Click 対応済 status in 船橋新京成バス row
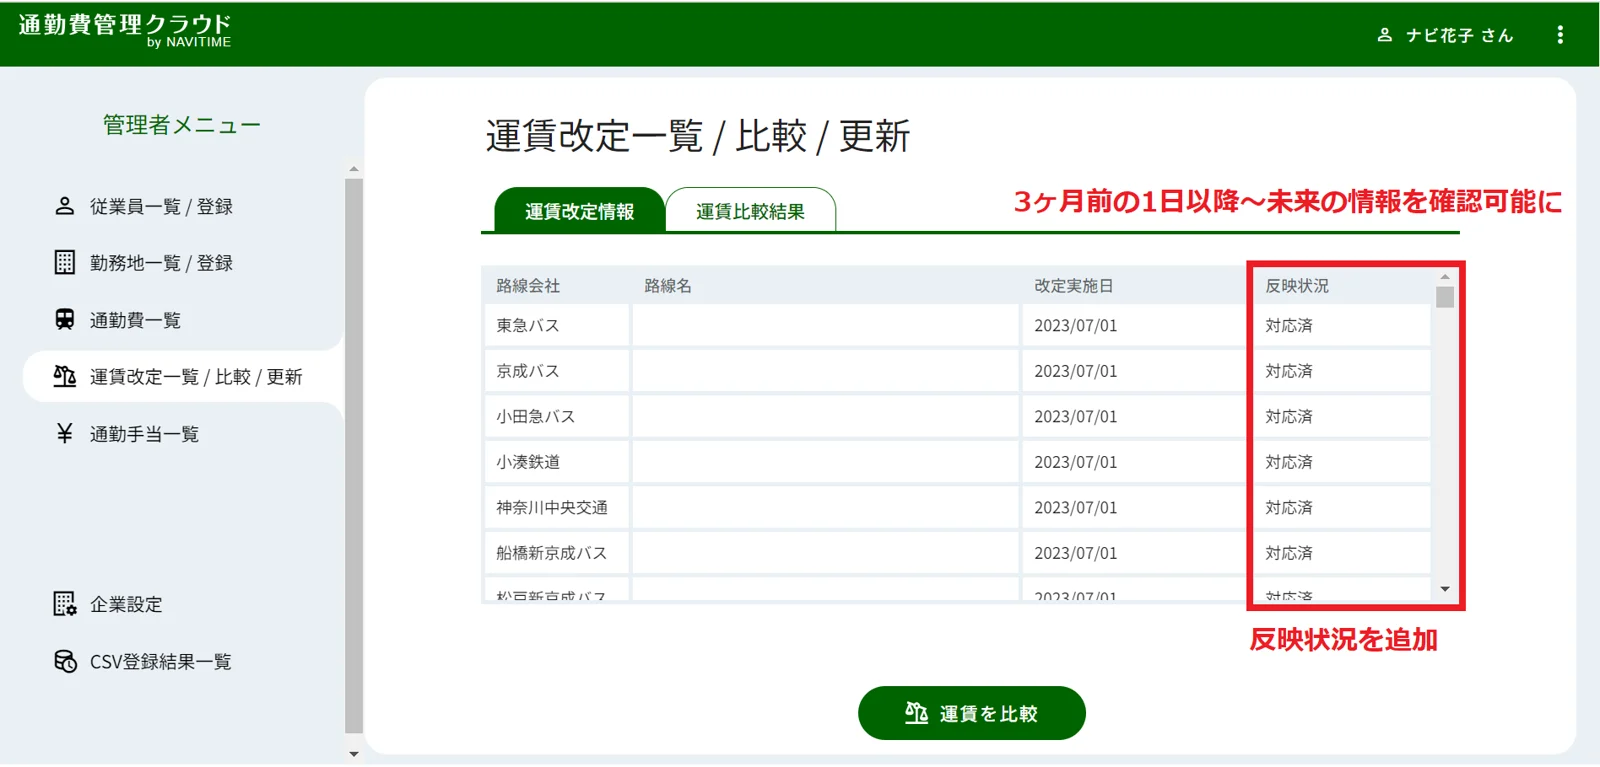The width and height of the screenshot is (1600, 767). pyautogui.click(x=1289, y=553)
